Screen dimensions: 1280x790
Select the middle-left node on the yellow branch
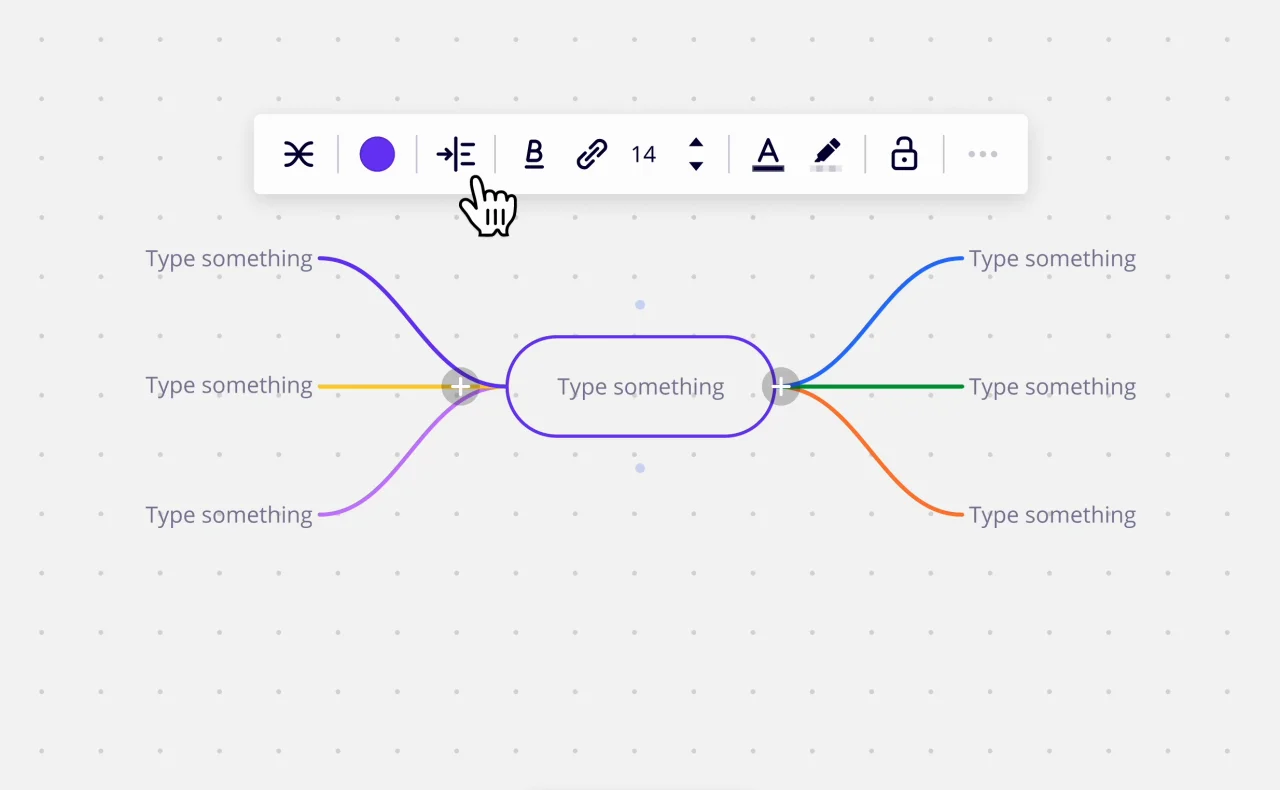tap(229, 386)
